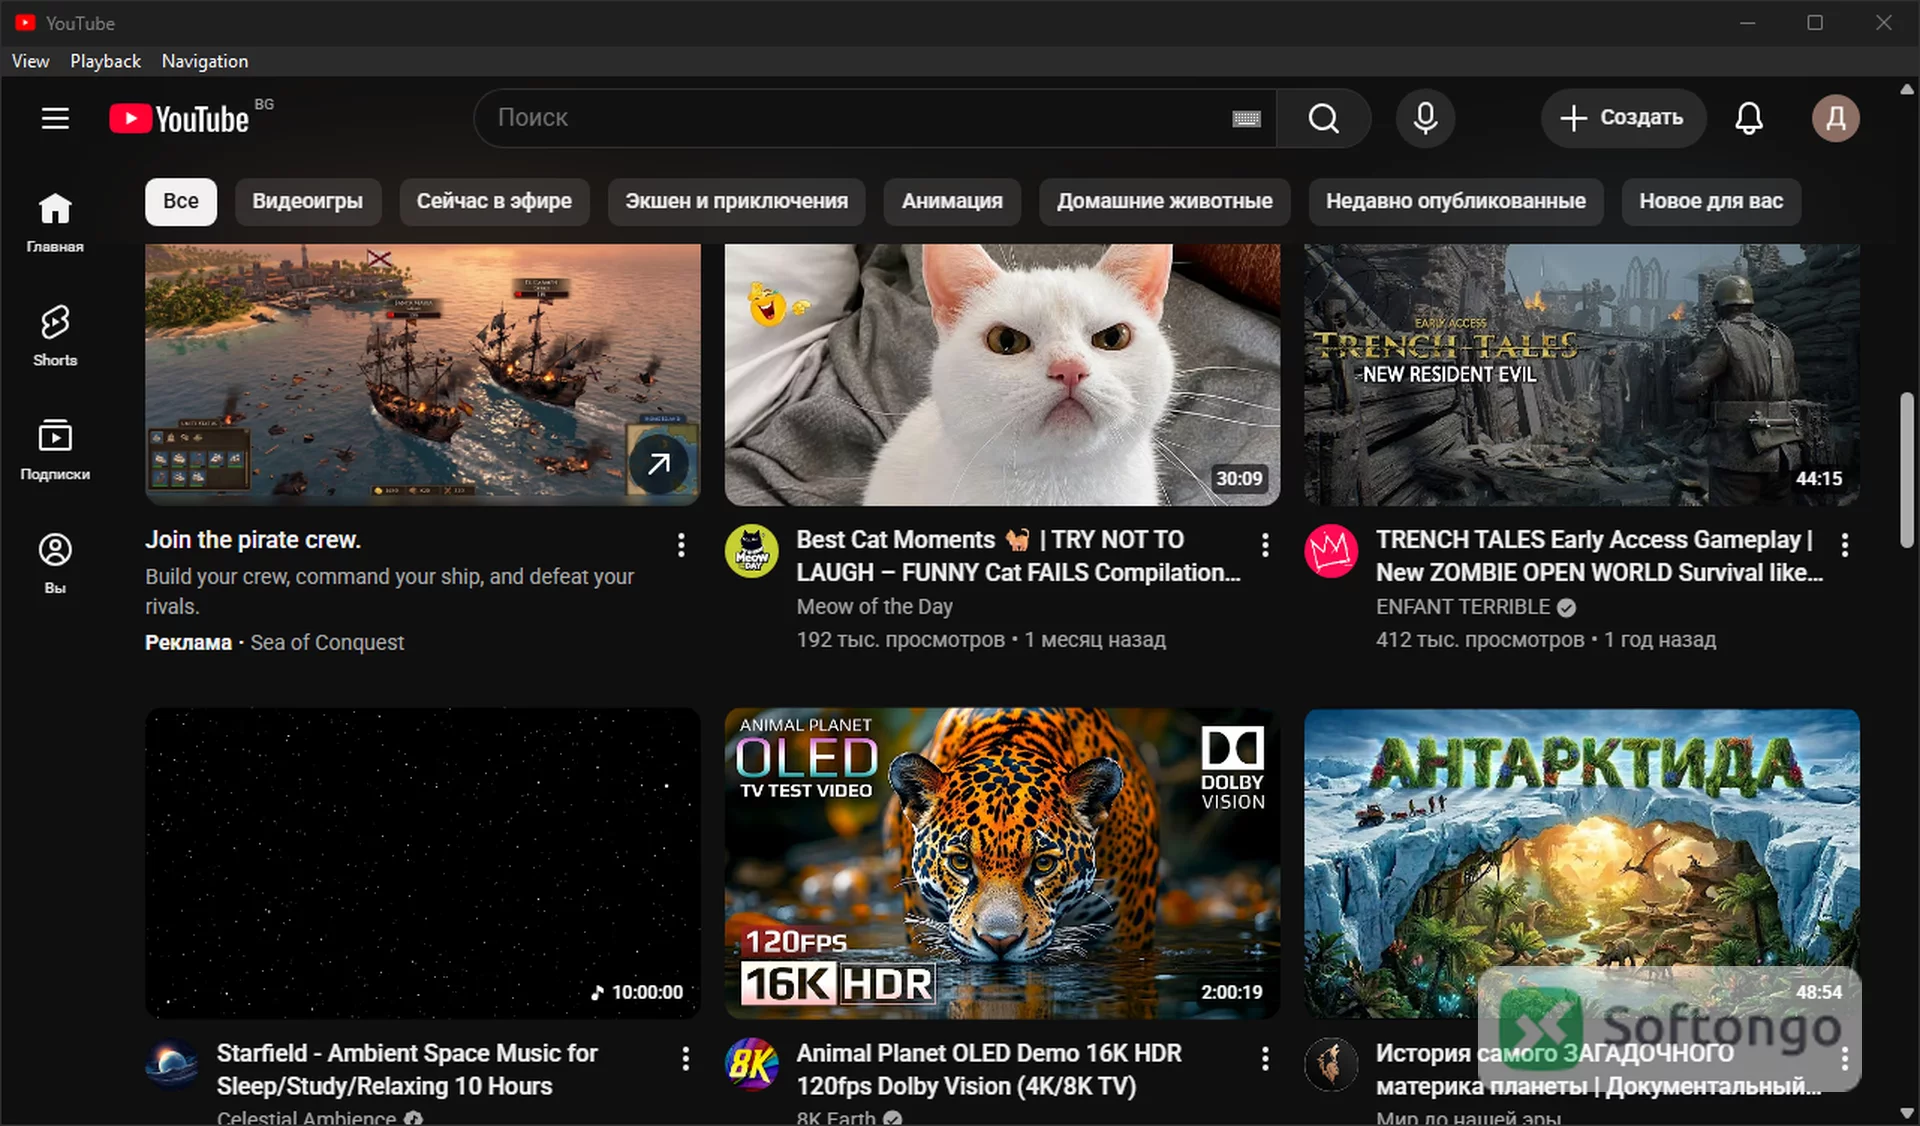Open options for Animal Planet OLED Demo video

(1265, 1058)
